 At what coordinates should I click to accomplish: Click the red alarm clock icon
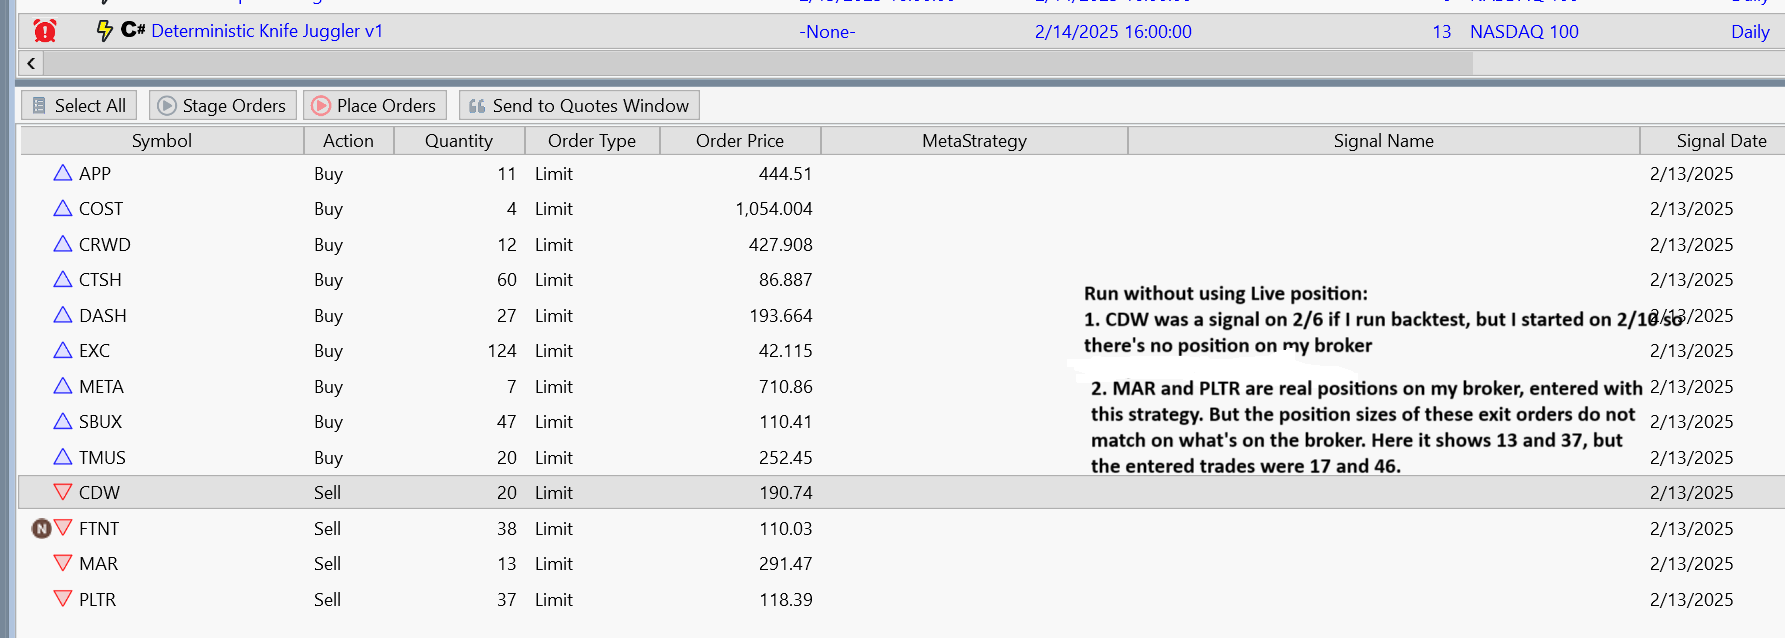(x=45, y=31)
